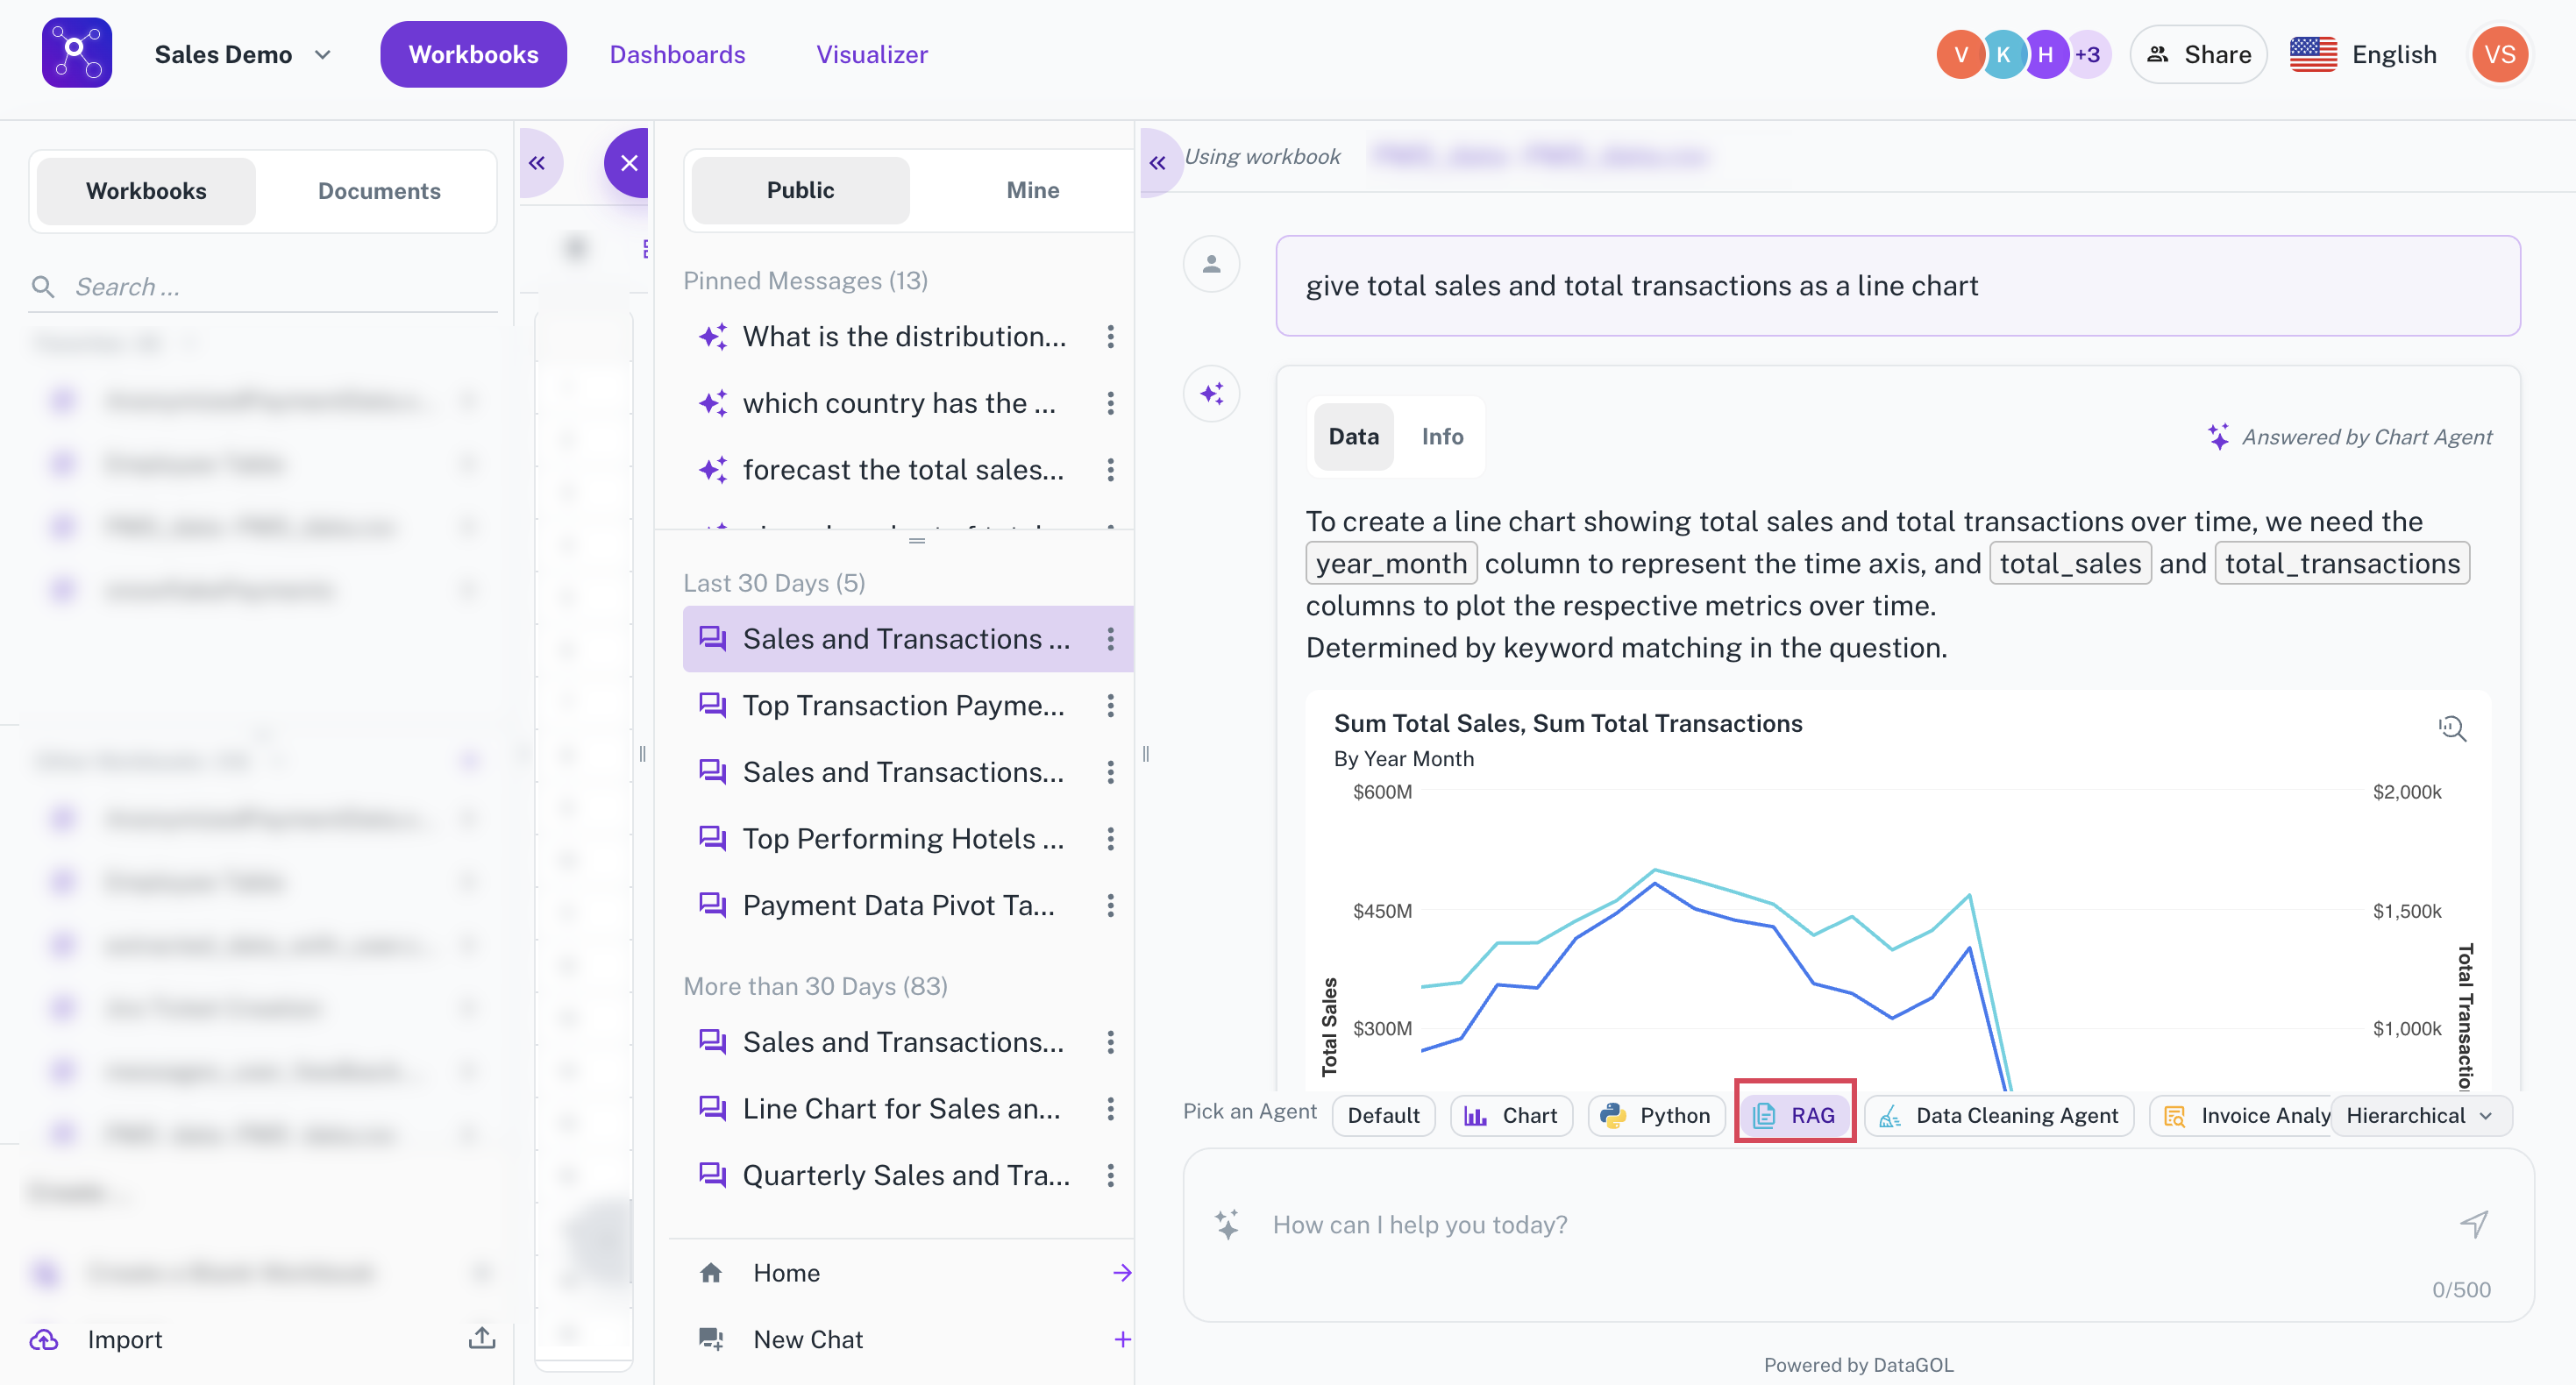Click the sparkle icon in chat input
The image size is (2576, 1385).
click(x=1227, y=1225)
